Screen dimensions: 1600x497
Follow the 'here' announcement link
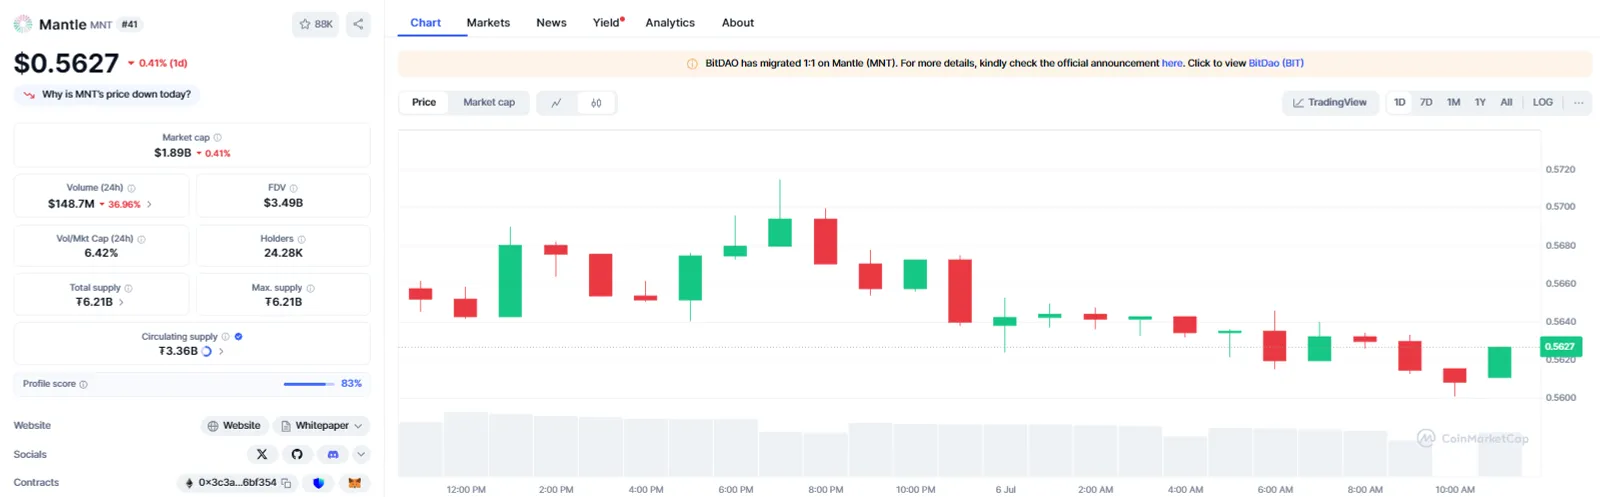[1172, 63]
